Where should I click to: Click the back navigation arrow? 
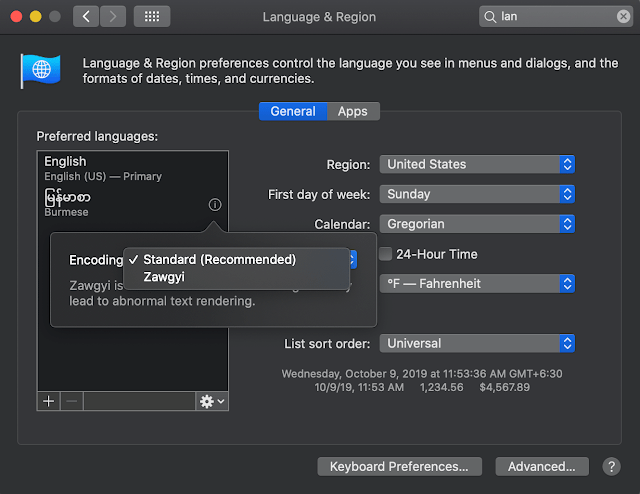87,16
